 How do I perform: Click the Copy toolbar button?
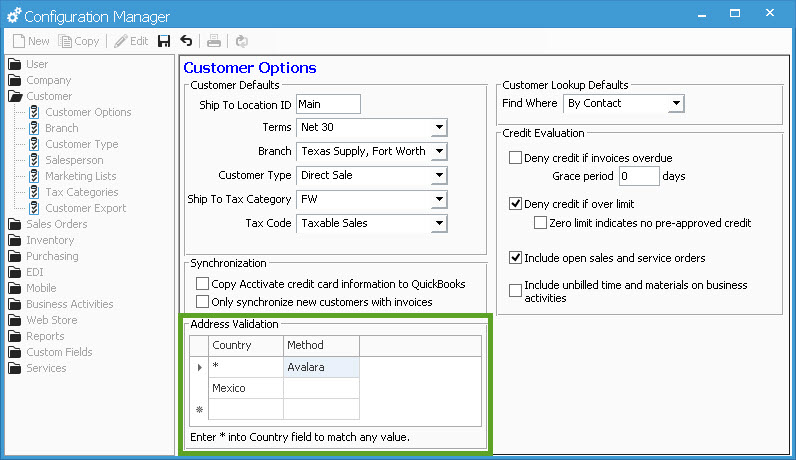pyautogui.click(x=79, y=41)
